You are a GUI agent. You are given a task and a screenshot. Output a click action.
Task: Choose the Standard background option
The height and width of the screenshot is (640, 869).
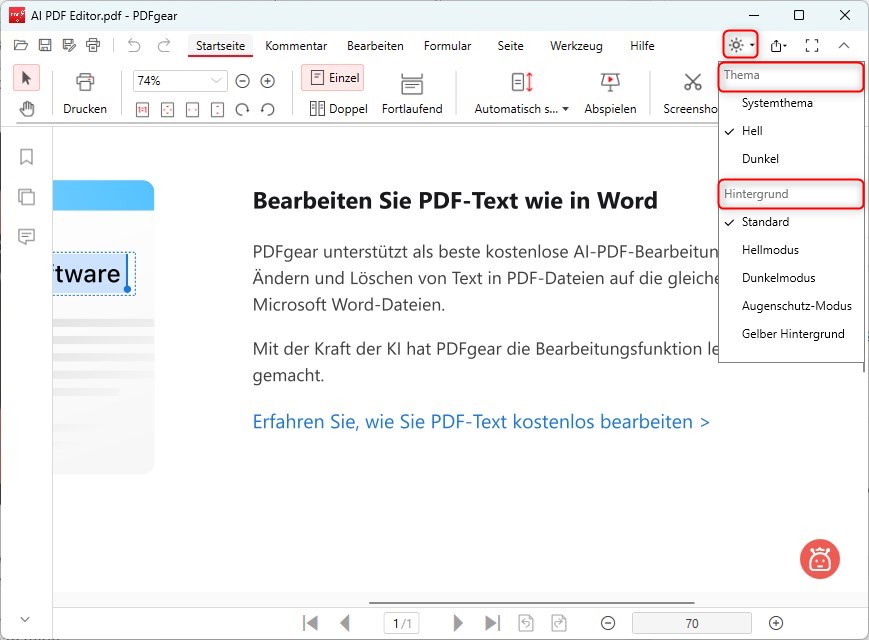791,222
